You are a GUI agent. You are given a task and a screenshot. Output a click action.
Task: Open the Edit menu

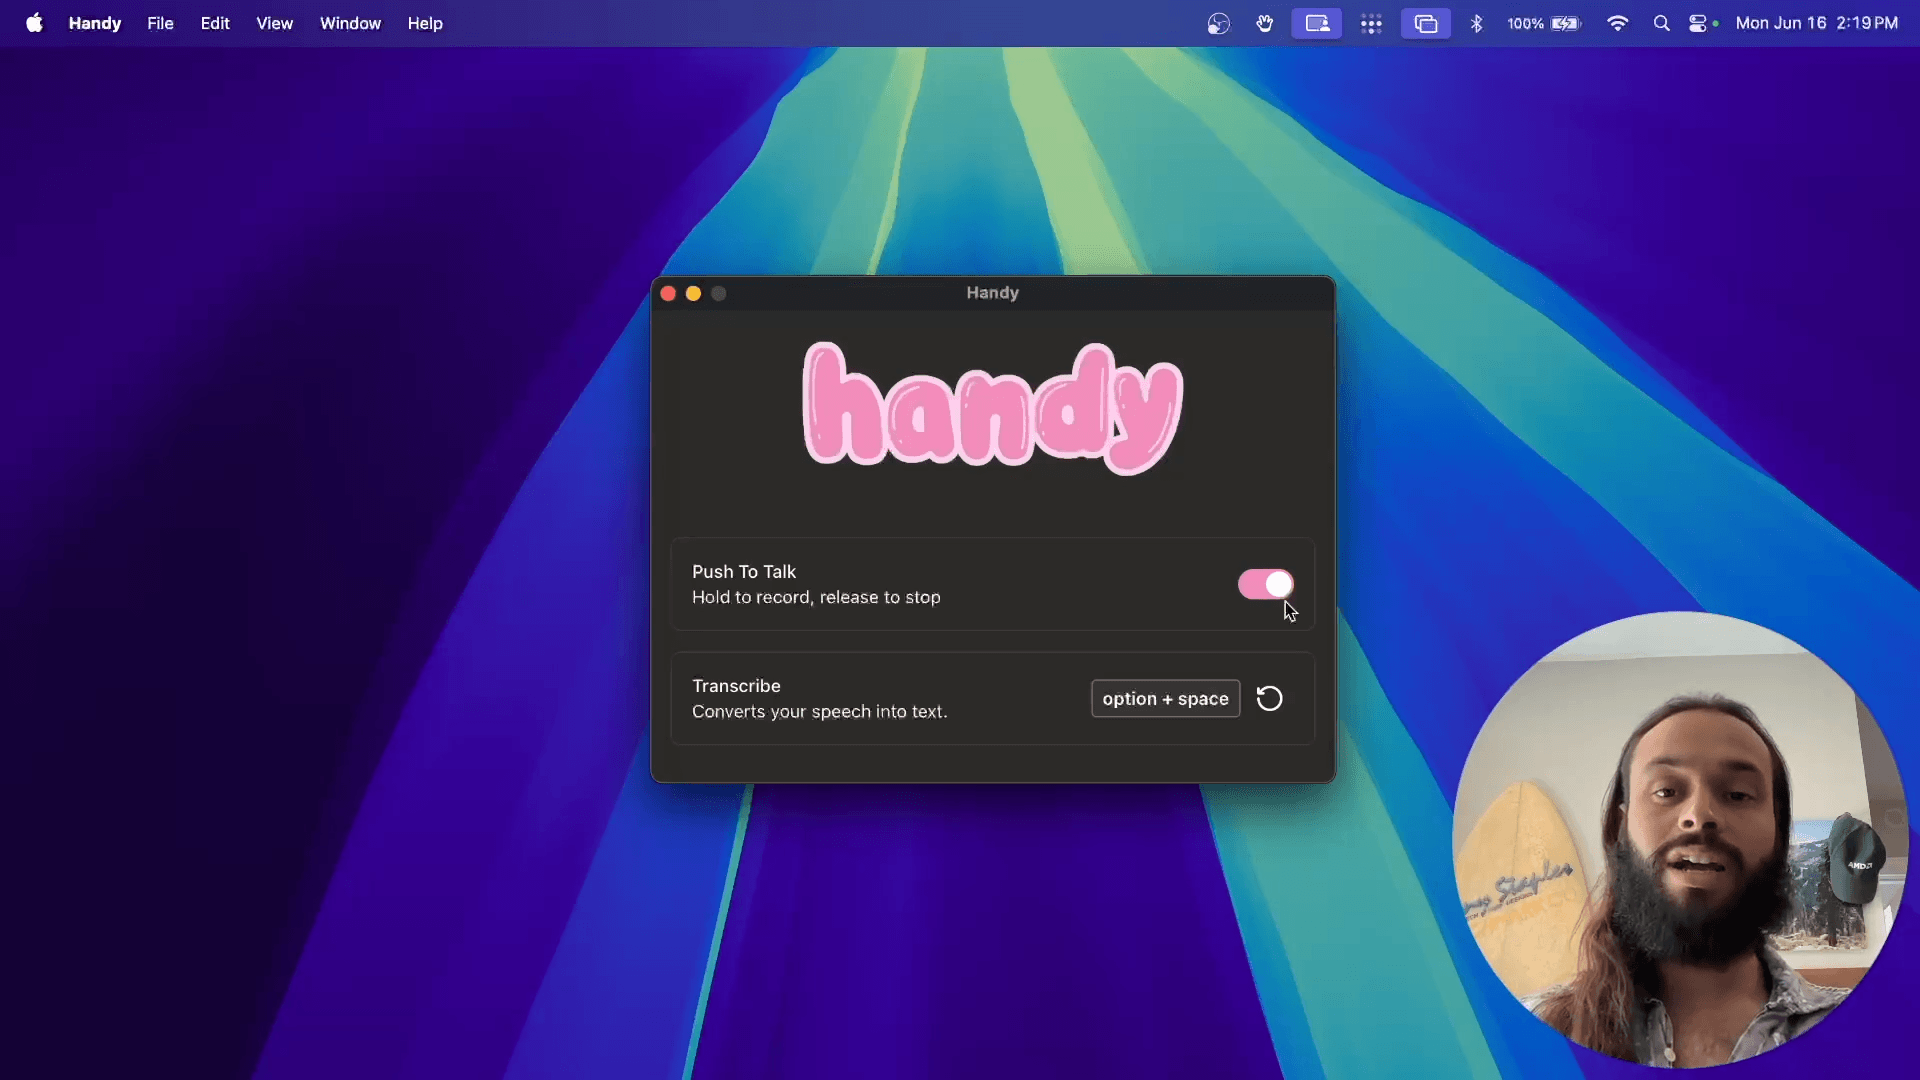point(214,23)
